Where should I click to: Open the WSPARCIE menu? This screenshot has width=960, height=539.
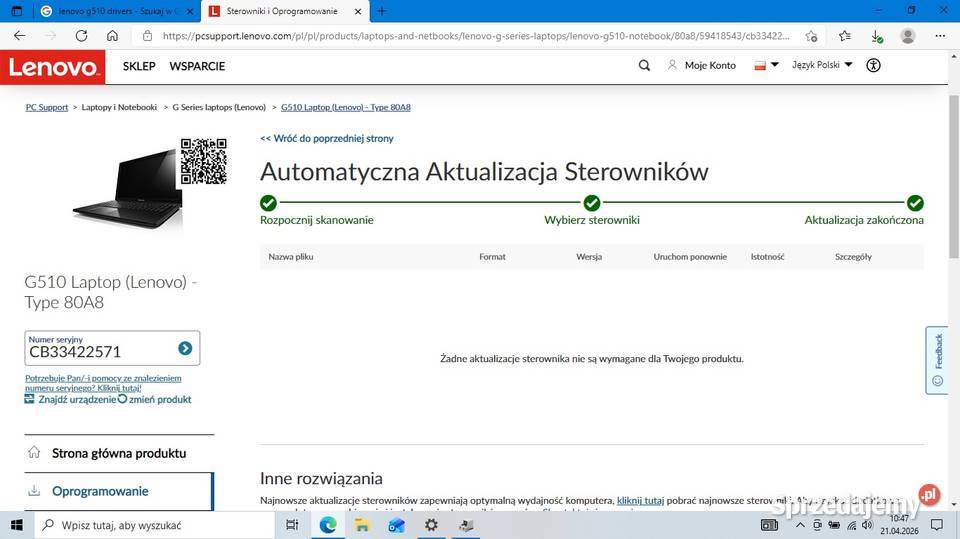pos(197,66)
